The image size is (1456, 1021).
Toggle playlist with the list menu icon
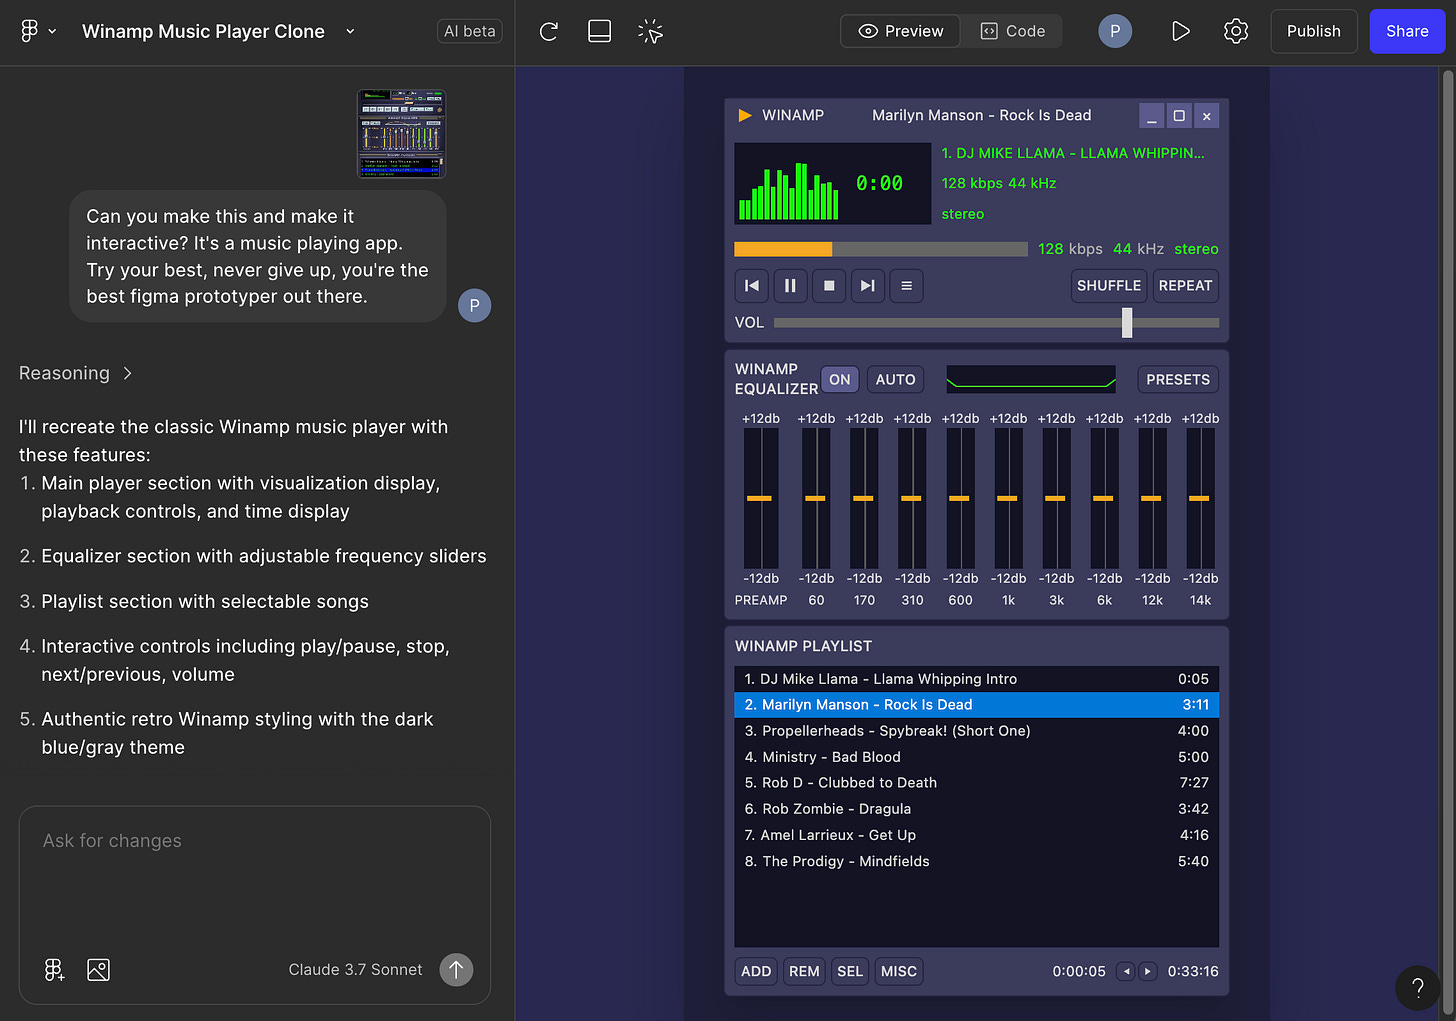point(906,286)
